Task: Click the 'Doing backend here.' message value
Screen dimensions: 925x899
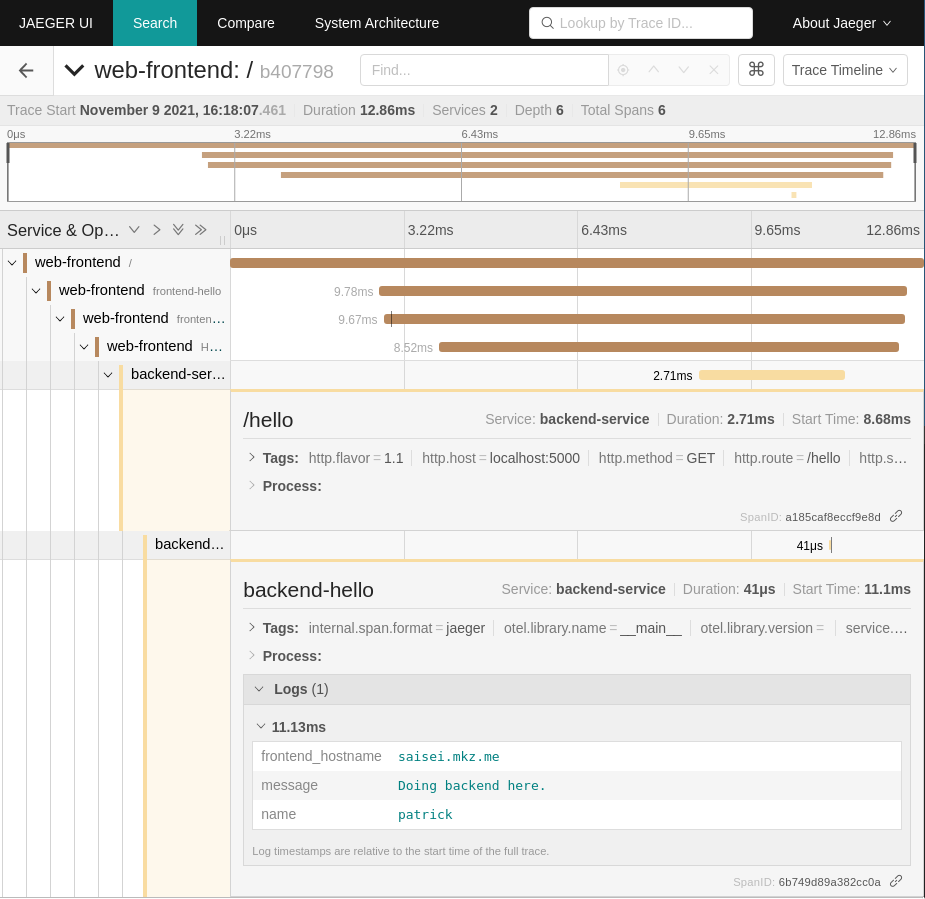Action: 471,785
